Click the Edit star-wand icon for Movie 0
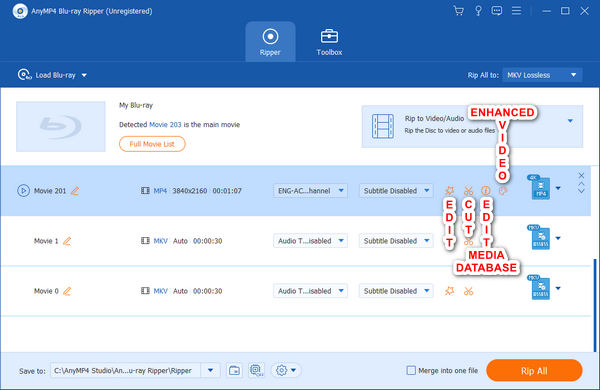600x390 pixels. click(x=450, y=291)
